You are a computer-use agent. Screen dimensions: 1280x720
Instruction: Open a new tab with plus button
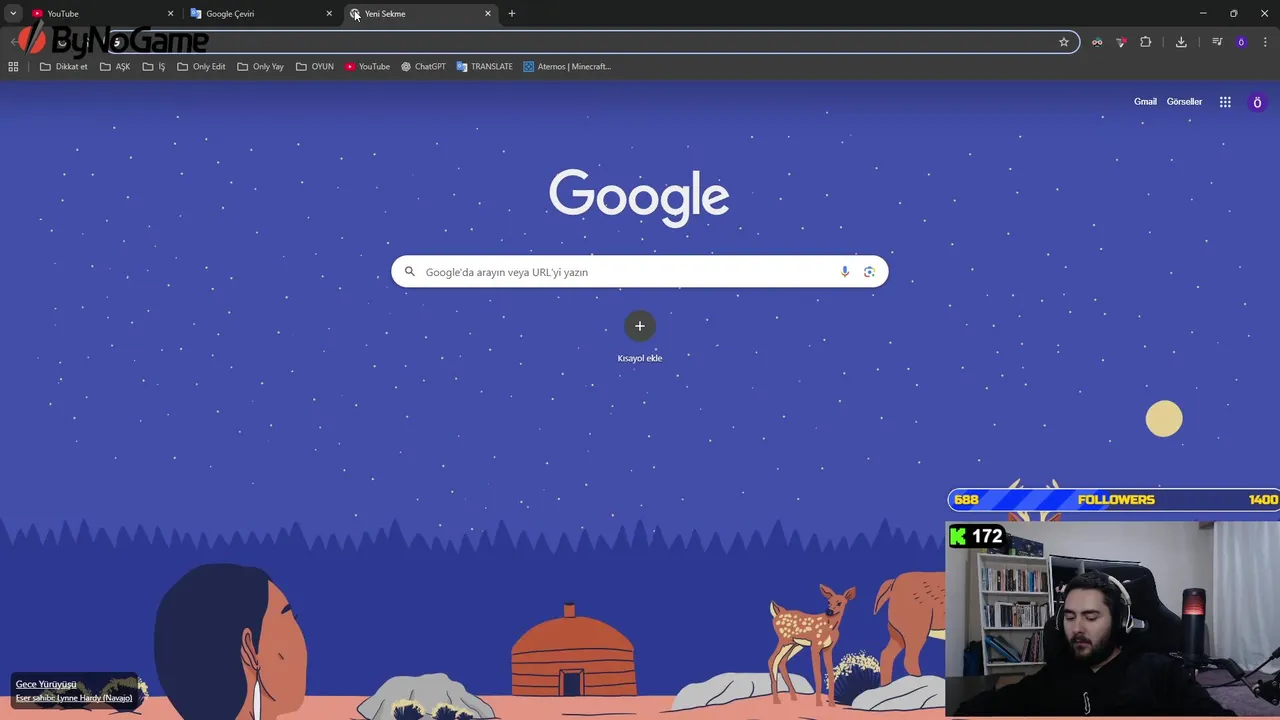point(512,14)
